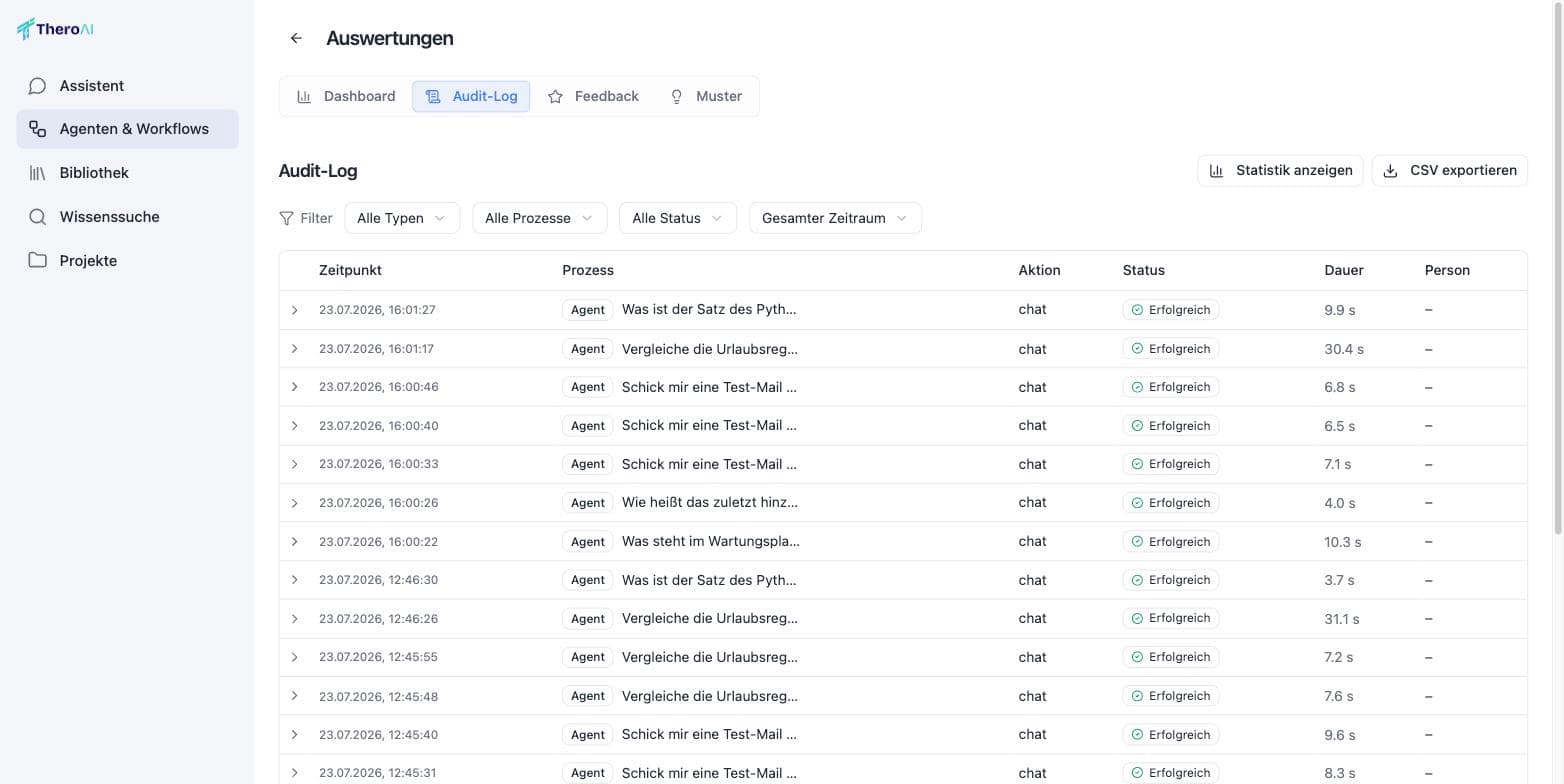Viewport: 1564px width, 784px height.
Task: Click the Assistent chat bubble icon
Action: pos(37,86)
